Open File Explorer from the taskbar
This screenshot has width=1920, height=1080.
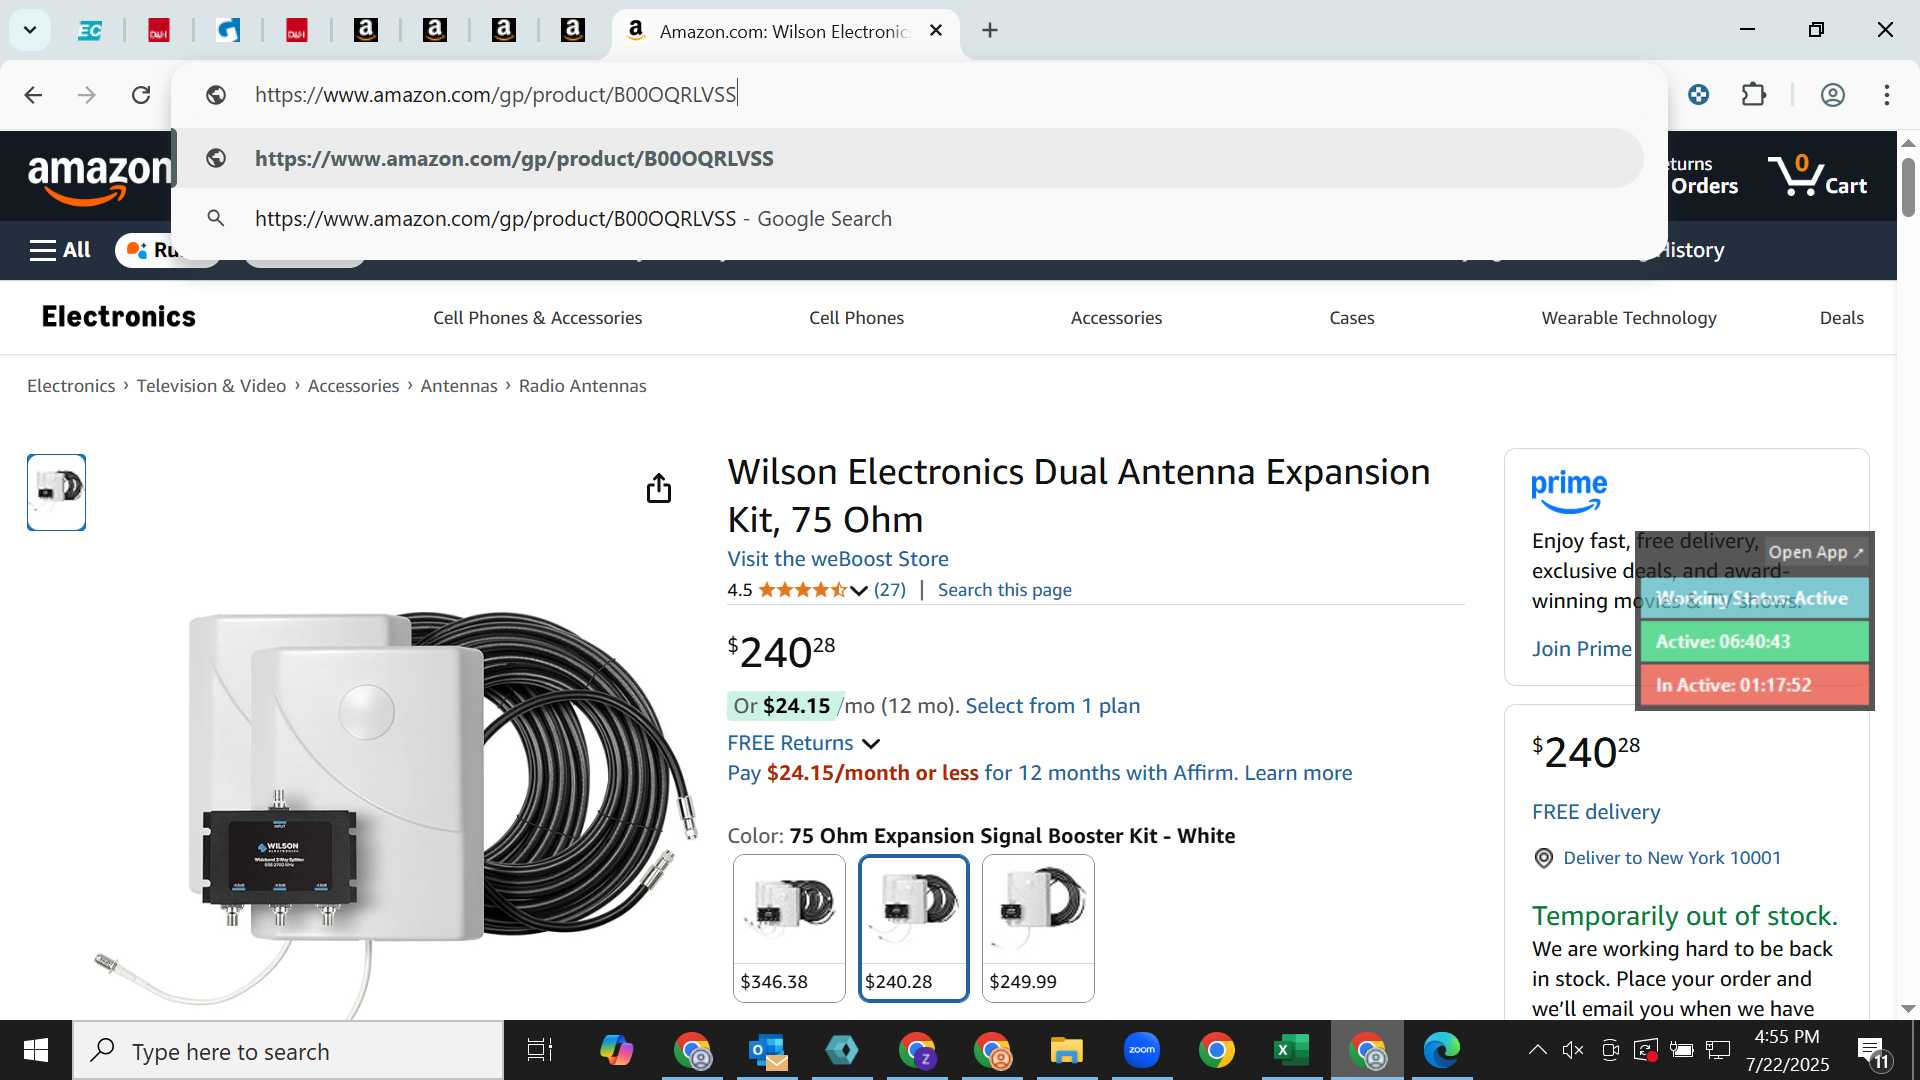click(x=1066, y=1051)
